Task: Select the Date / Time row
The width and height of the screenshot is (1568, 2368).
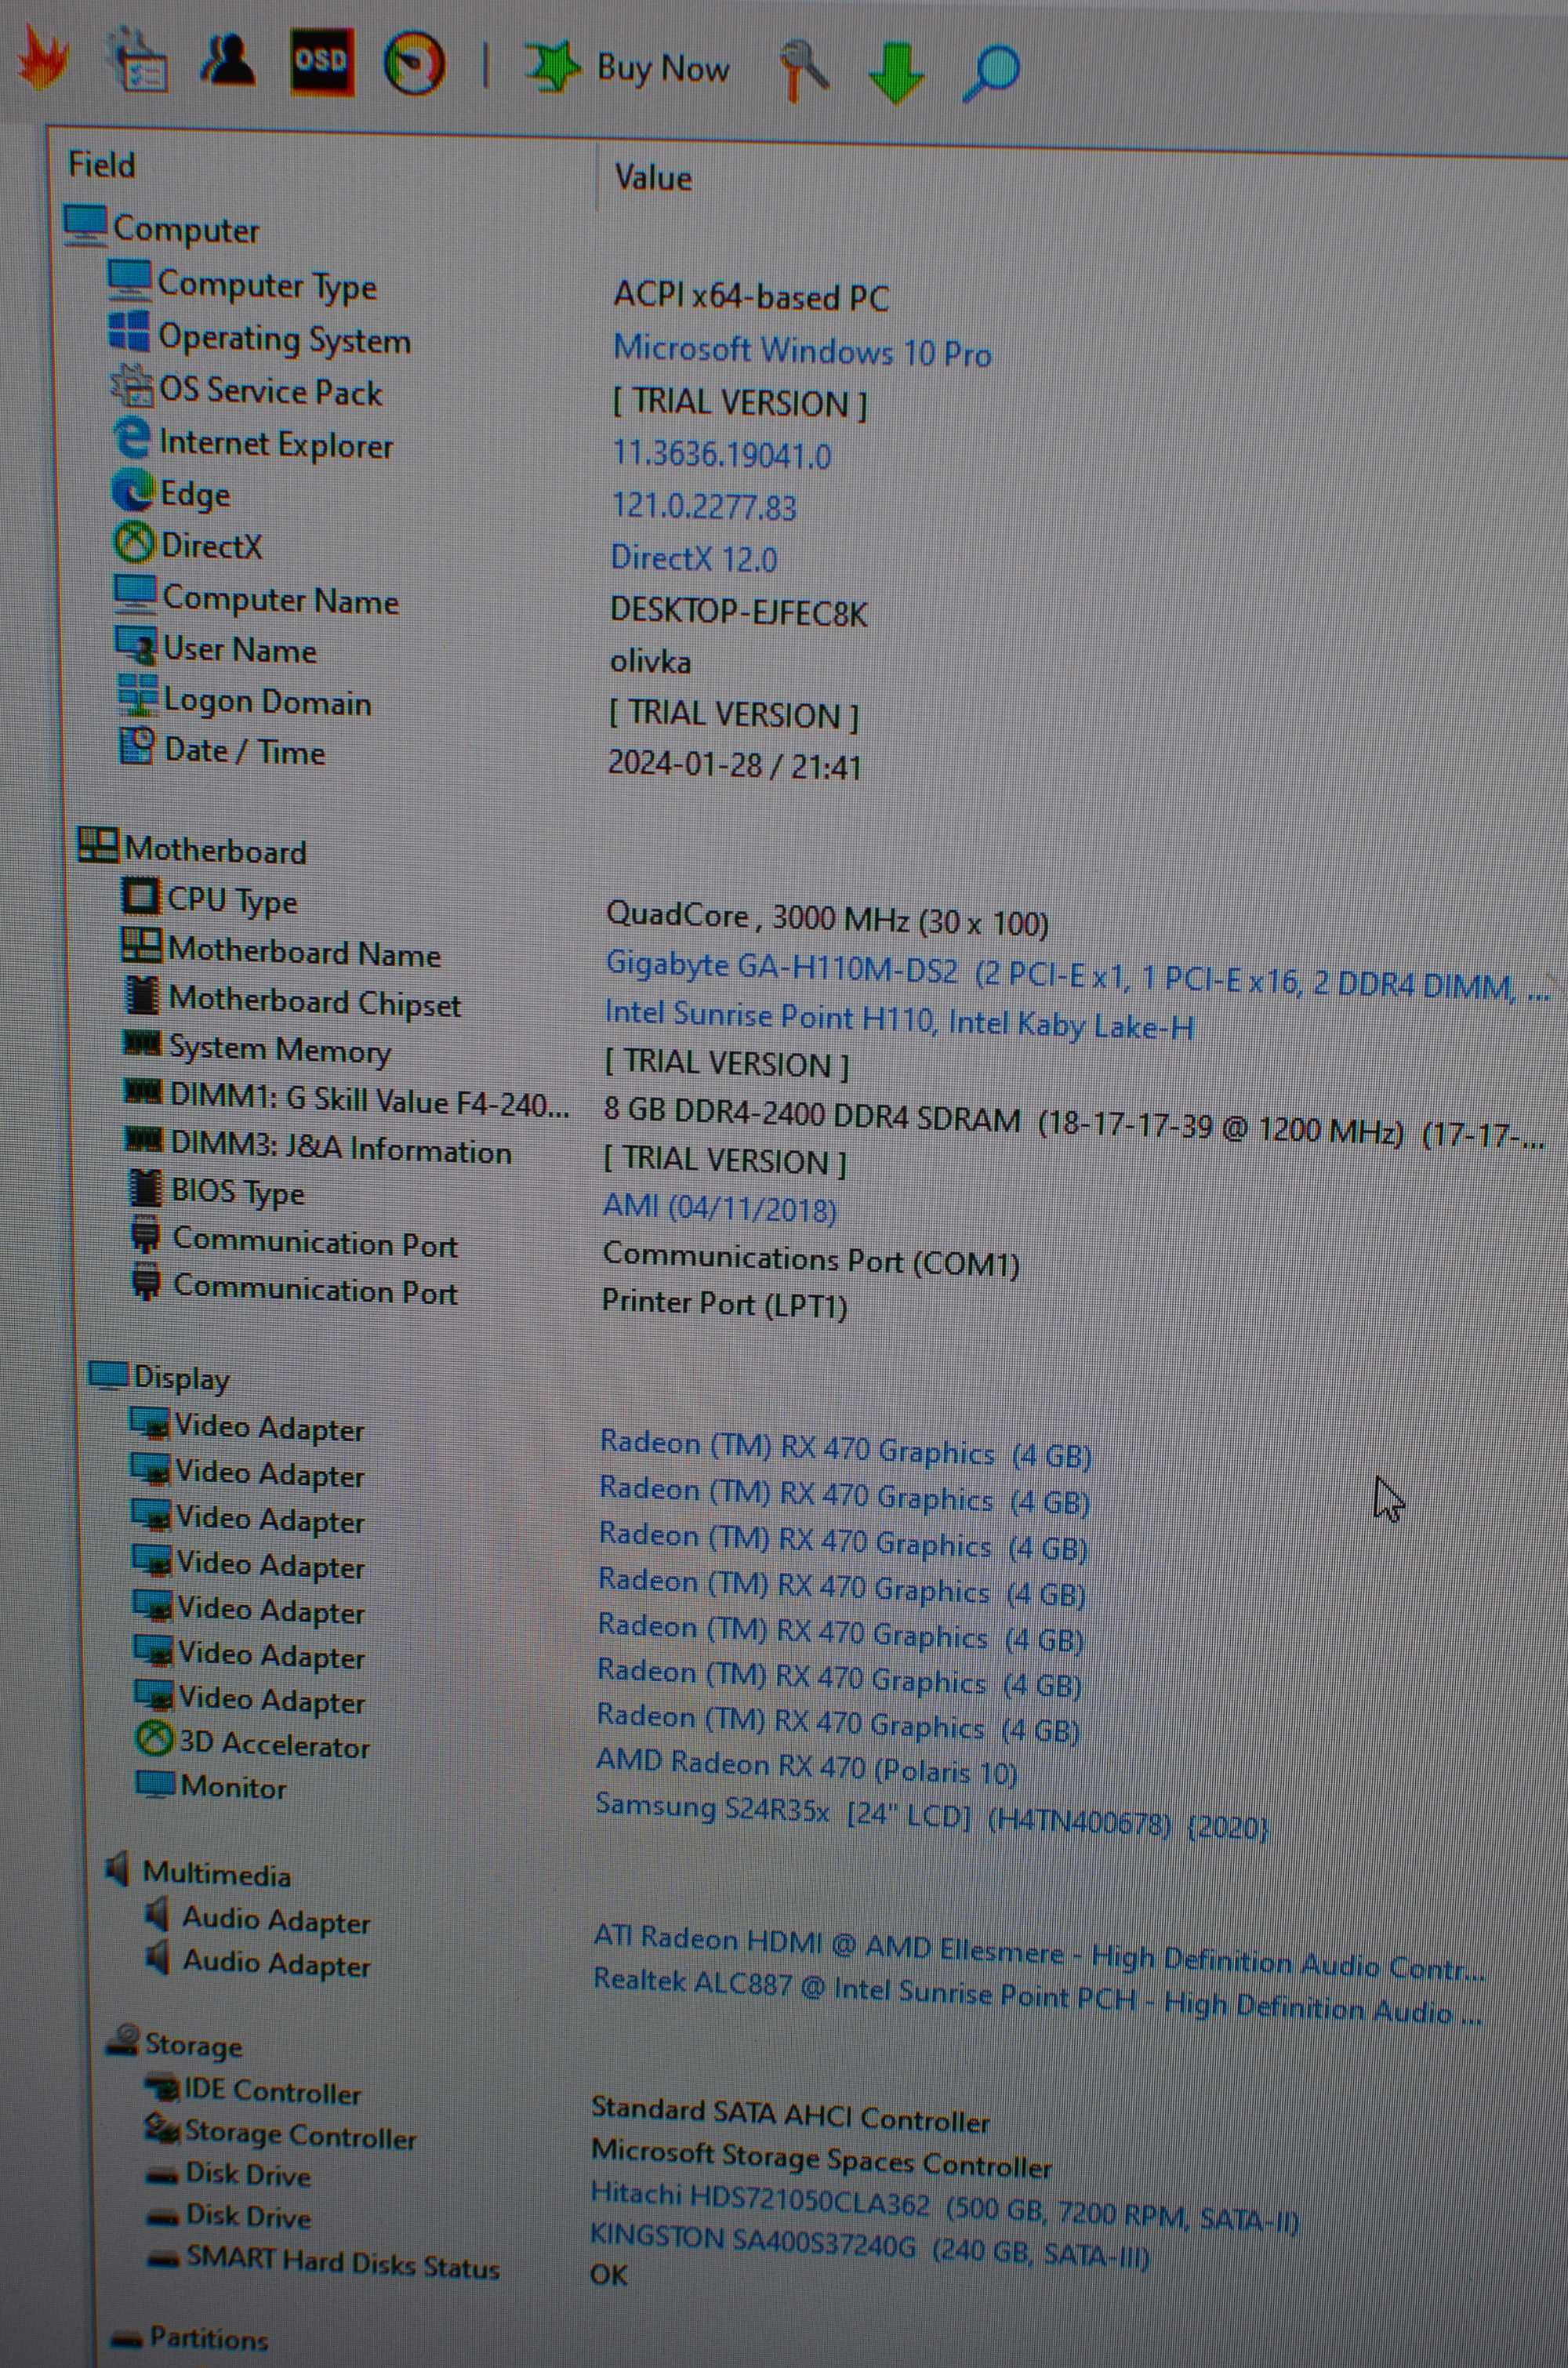Action: [x=223, y=750]
